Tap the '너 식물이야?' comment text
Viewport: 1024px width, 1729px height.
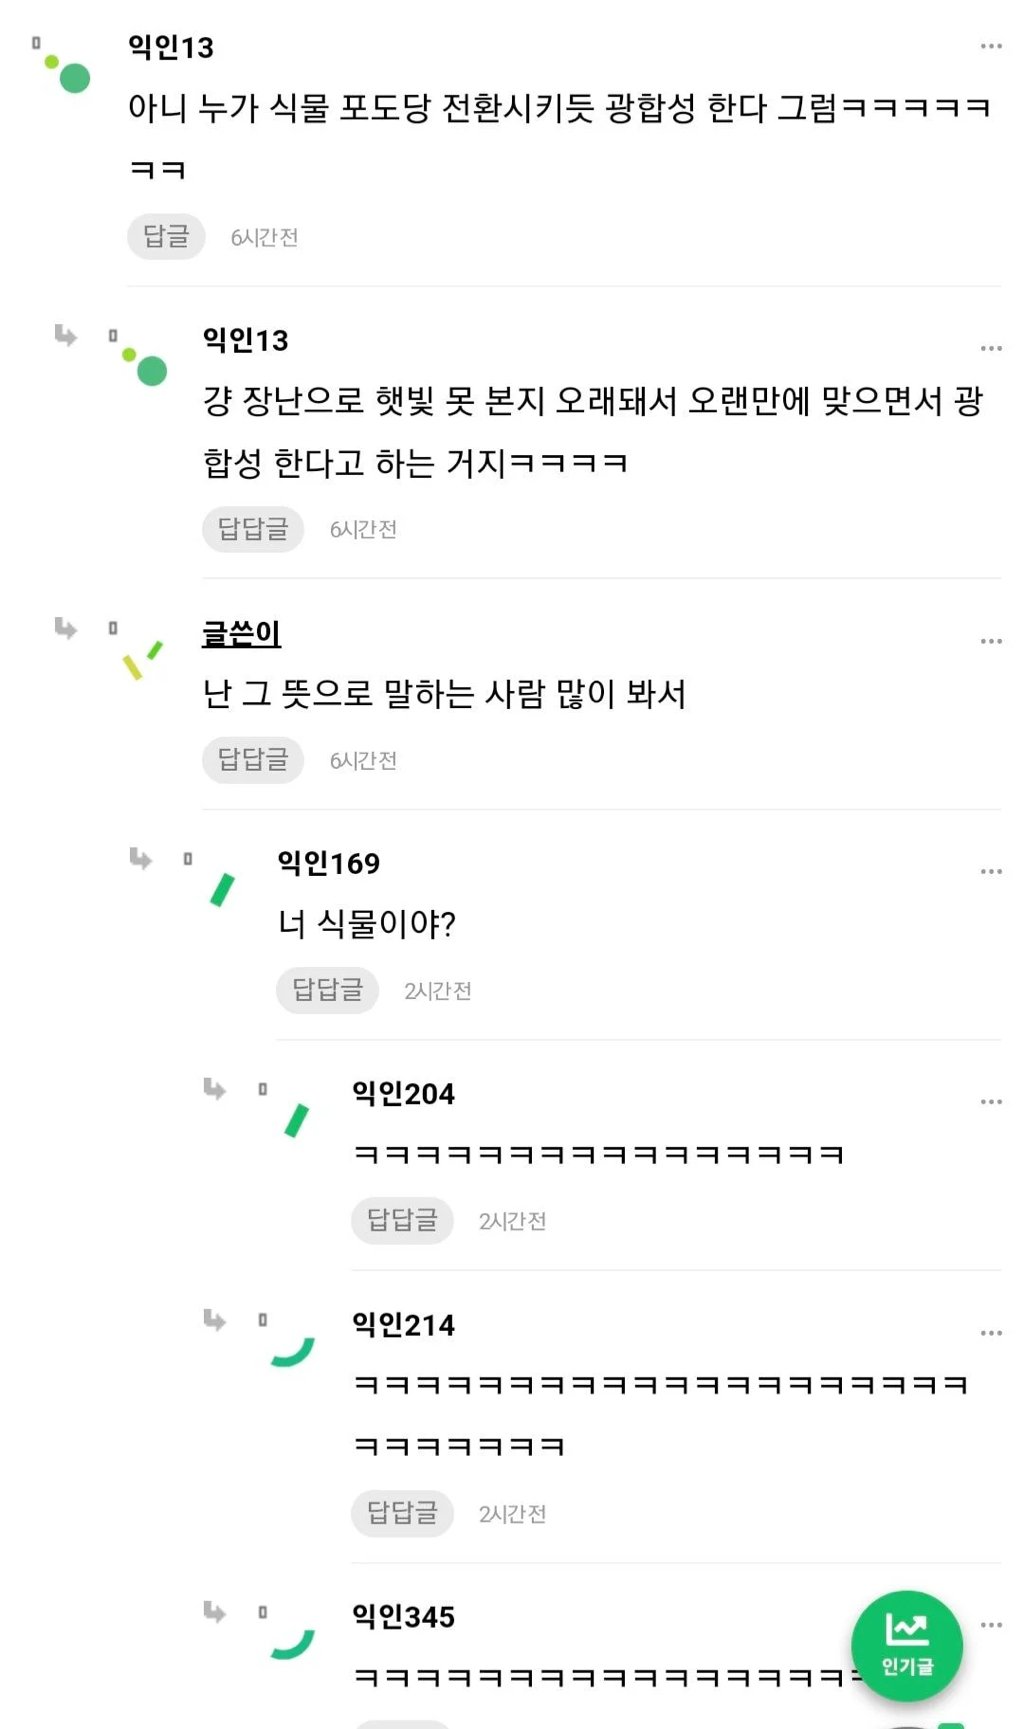coord(367,924)
